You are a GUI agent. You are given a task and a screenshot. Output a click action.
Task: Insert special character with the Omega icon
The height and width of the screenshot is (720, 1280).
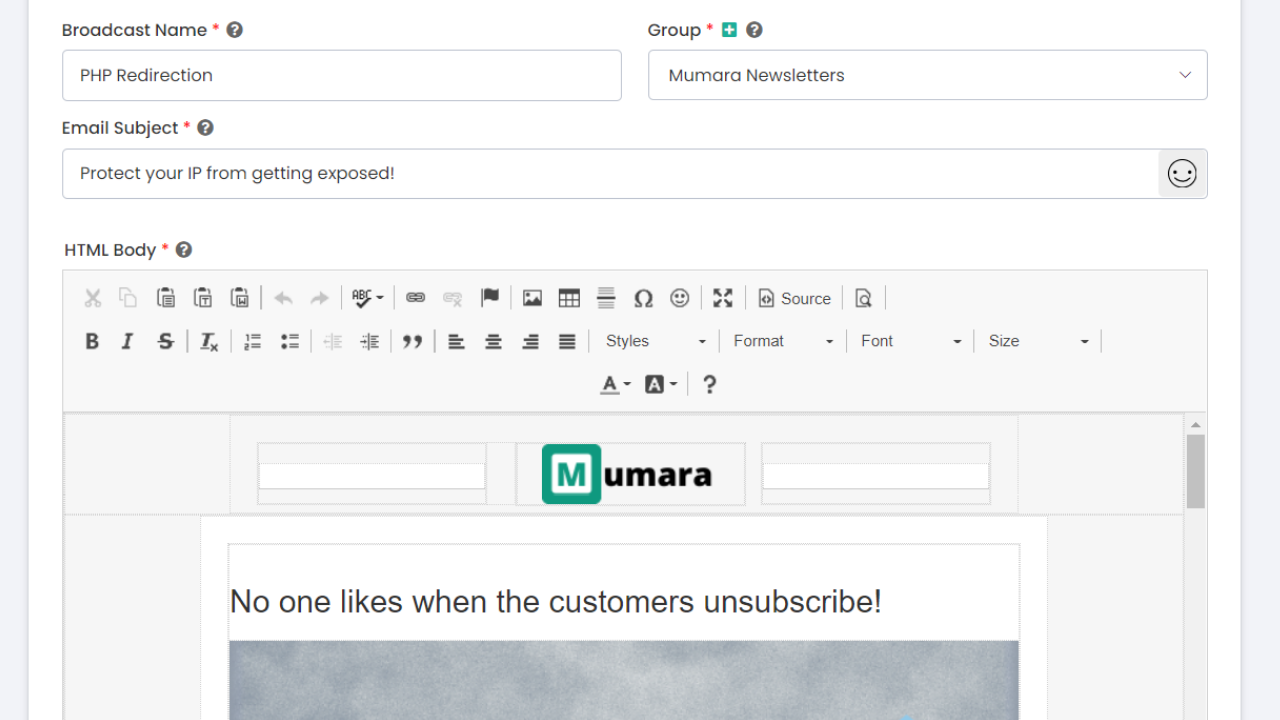click(x=643, y=298)
